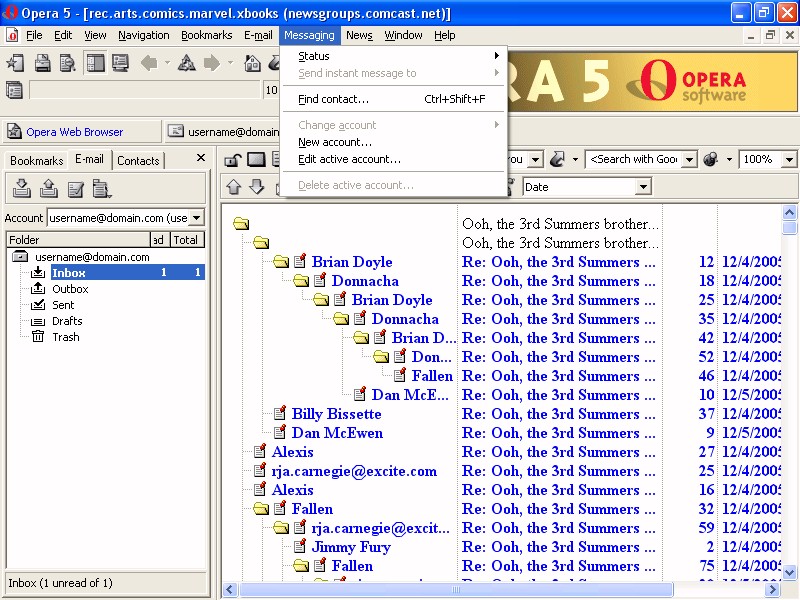Open the Search with Google dropdown
800x600 pixels.
[689, 160]
